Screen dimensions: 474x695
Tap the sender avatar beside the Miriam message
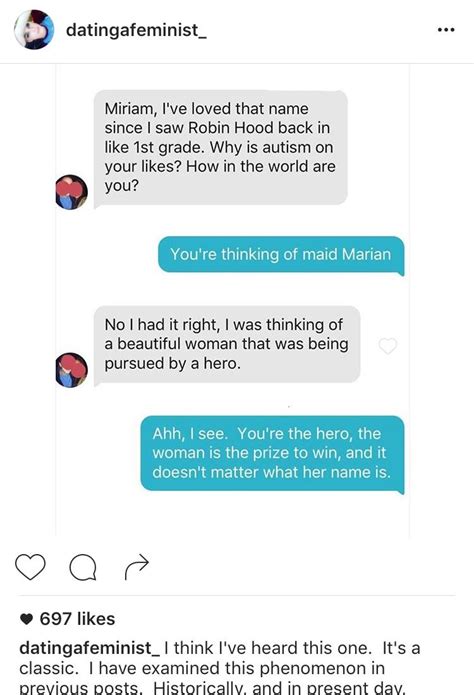71,192
